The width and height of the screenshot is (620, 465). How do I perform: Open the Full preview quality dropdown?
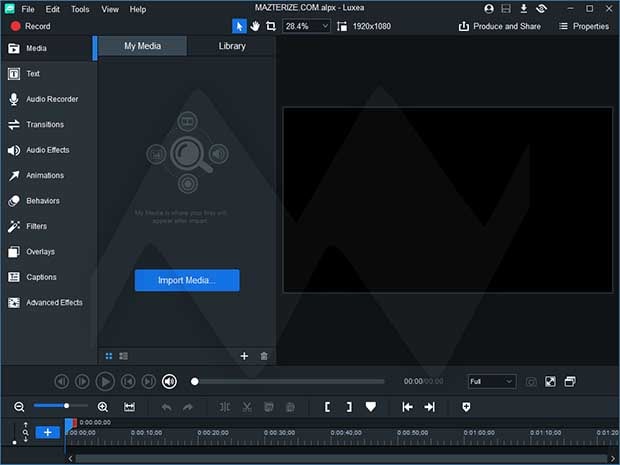491,382
